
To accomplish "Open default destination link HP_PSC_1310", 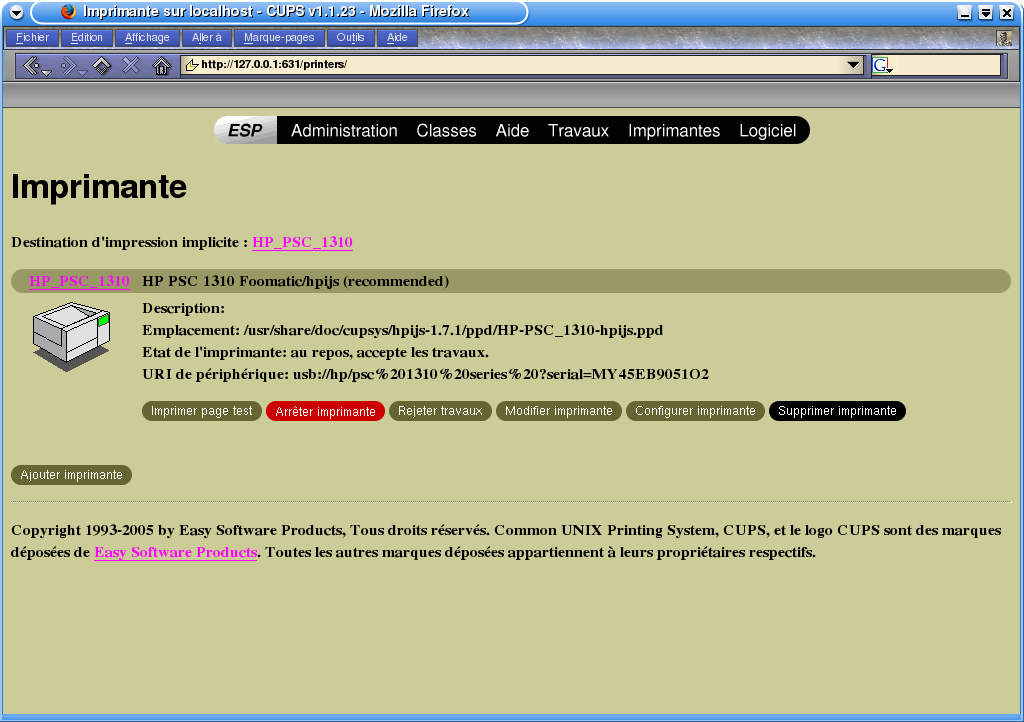I will [302, 242].
